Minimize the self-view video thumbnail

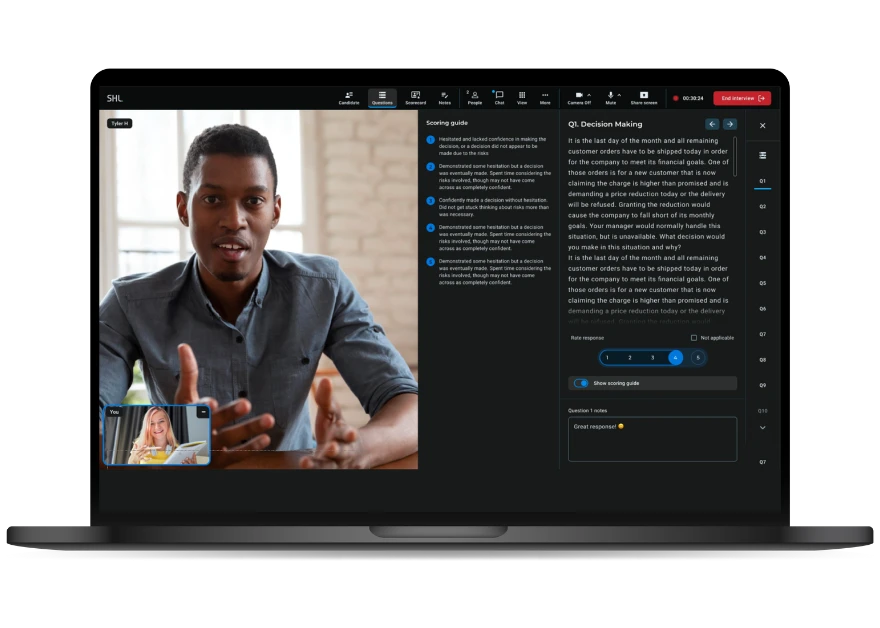pos(203,412)
